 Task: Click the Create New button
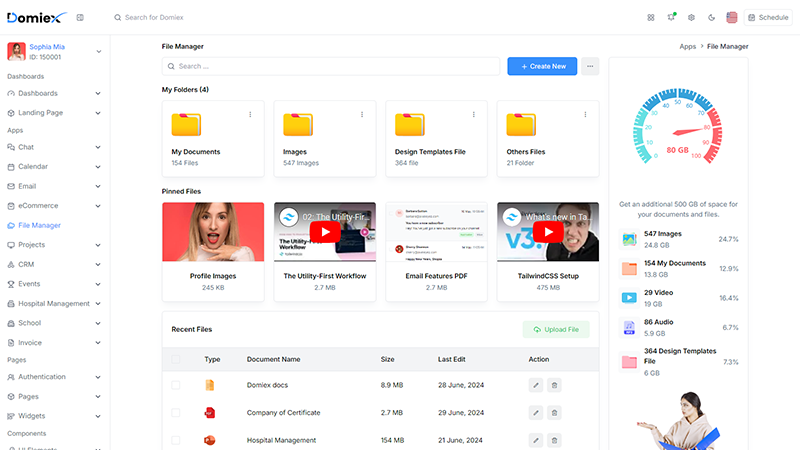[542, 66]
